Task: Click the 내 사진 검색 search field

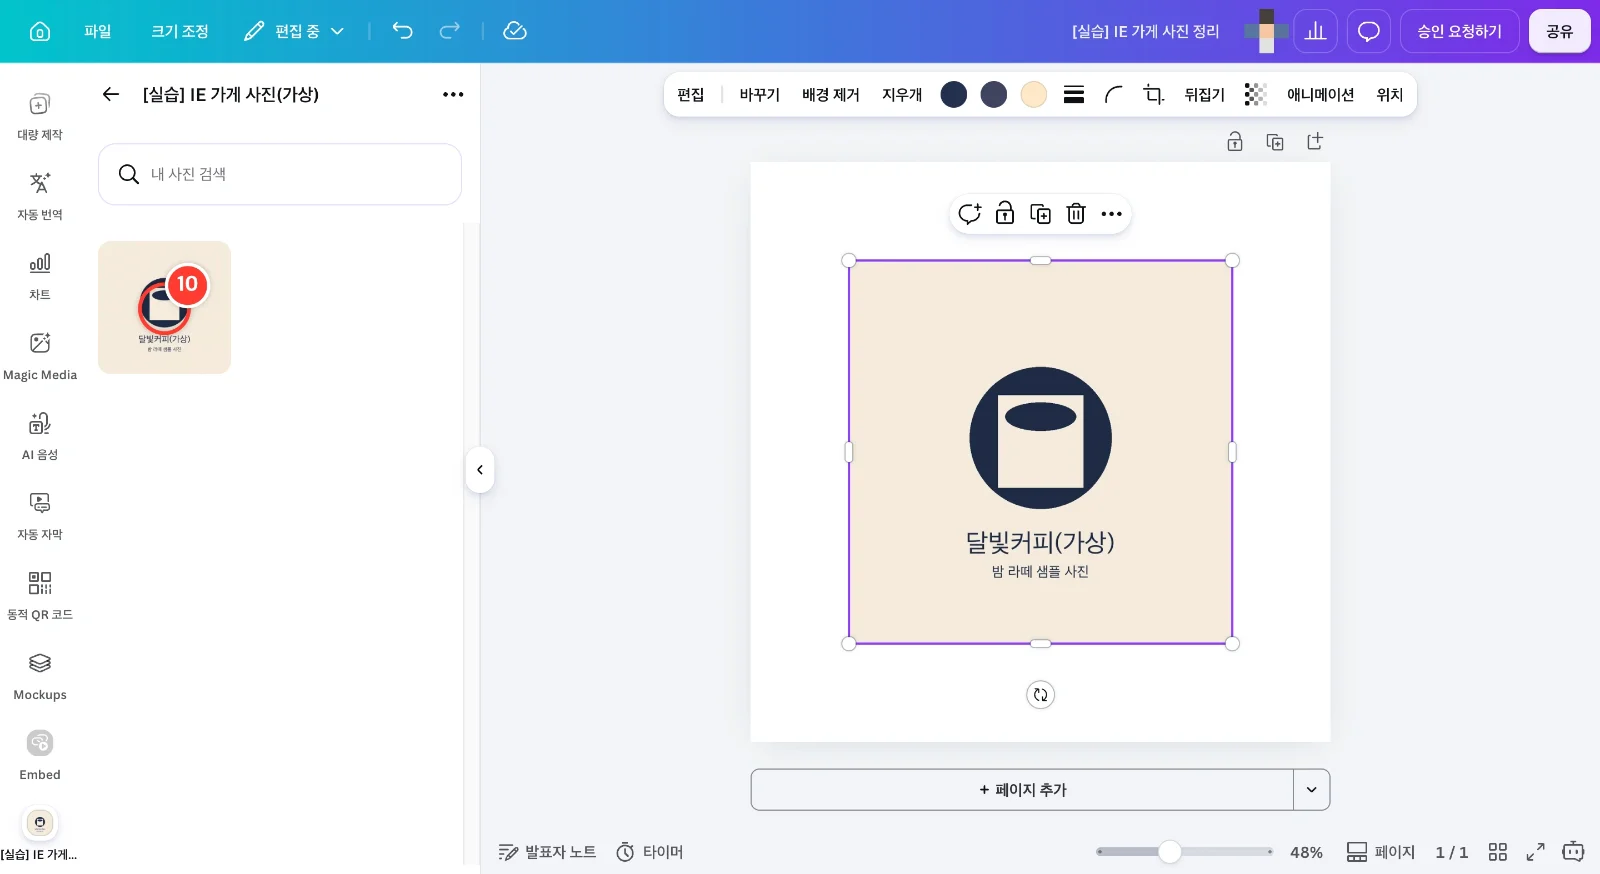Action: (280, 174)
